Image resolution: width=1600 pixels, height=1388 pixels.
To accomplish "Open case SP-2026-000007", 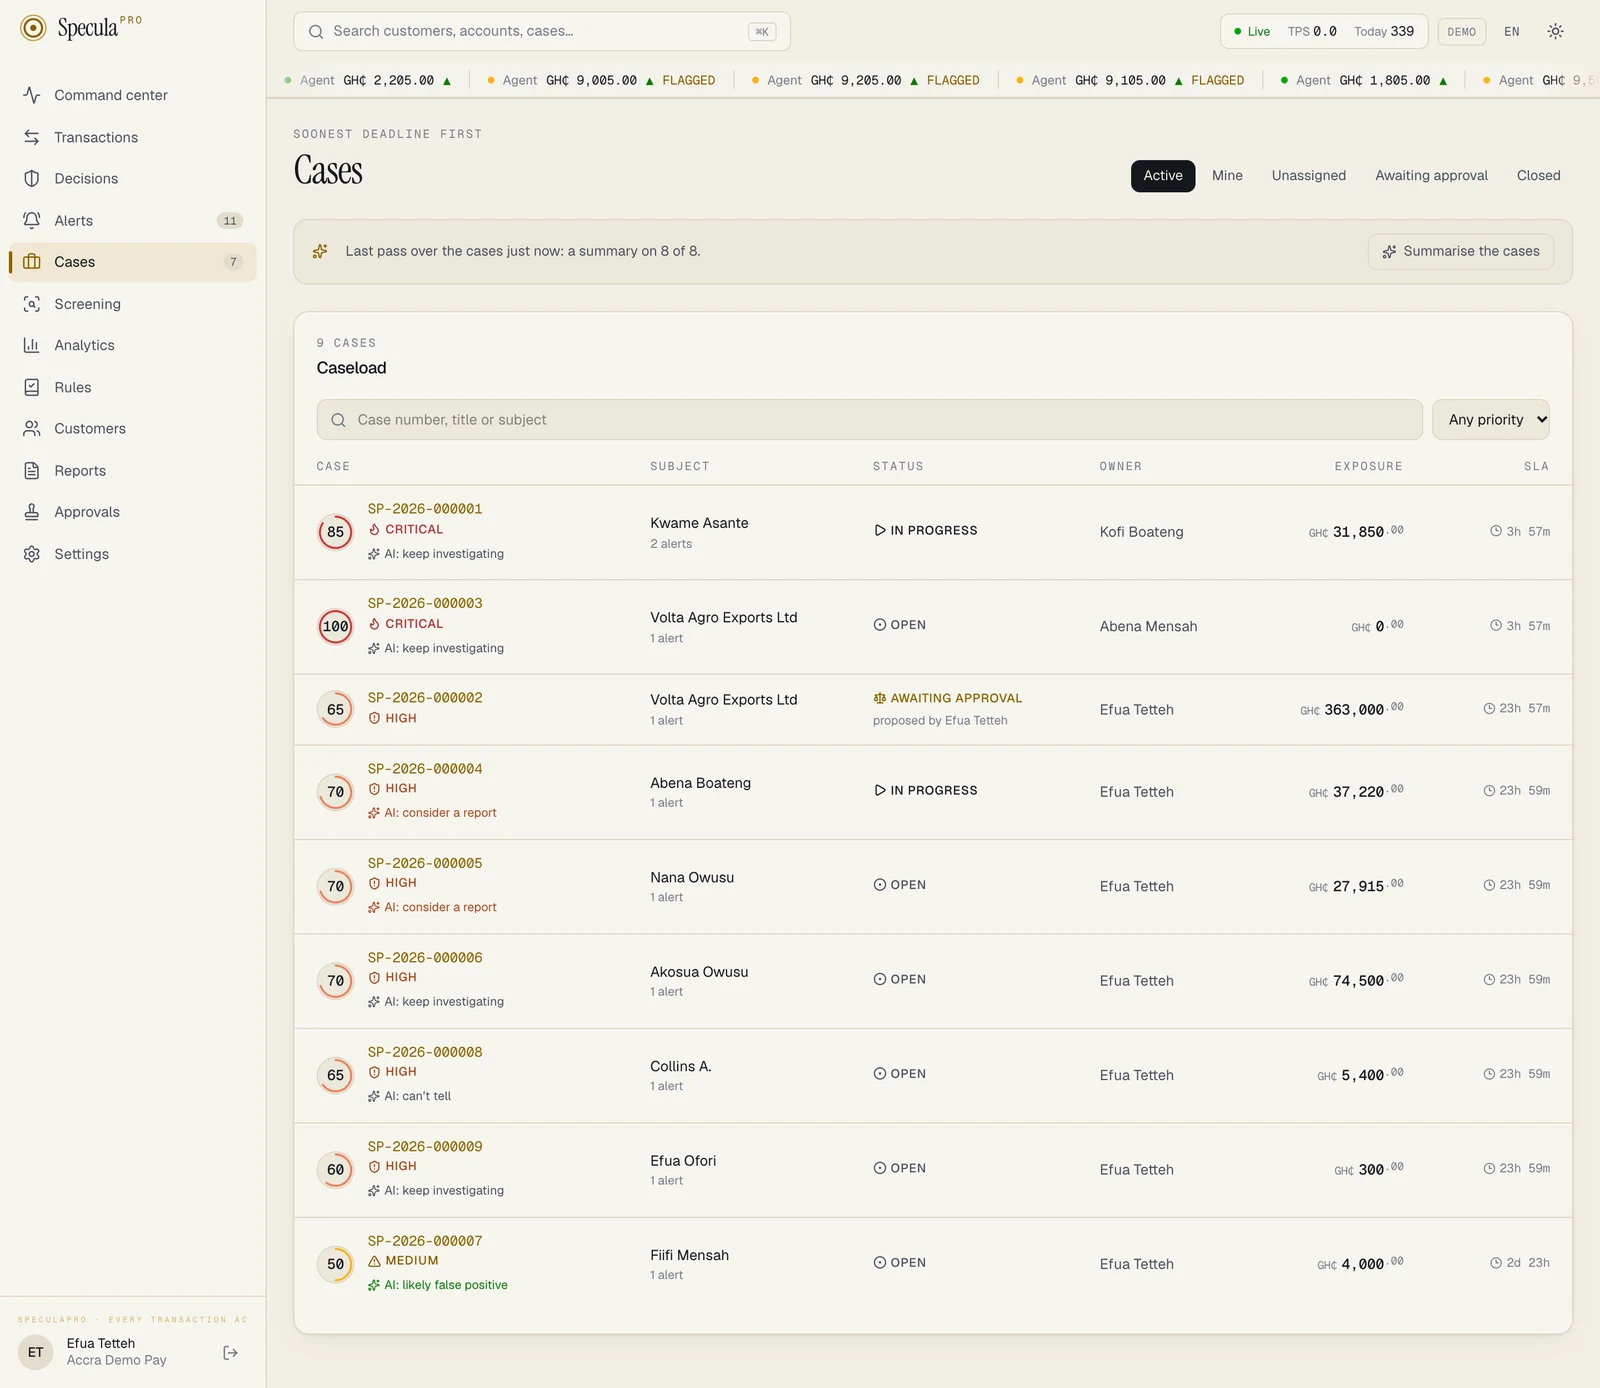I will pos(425,1241).
